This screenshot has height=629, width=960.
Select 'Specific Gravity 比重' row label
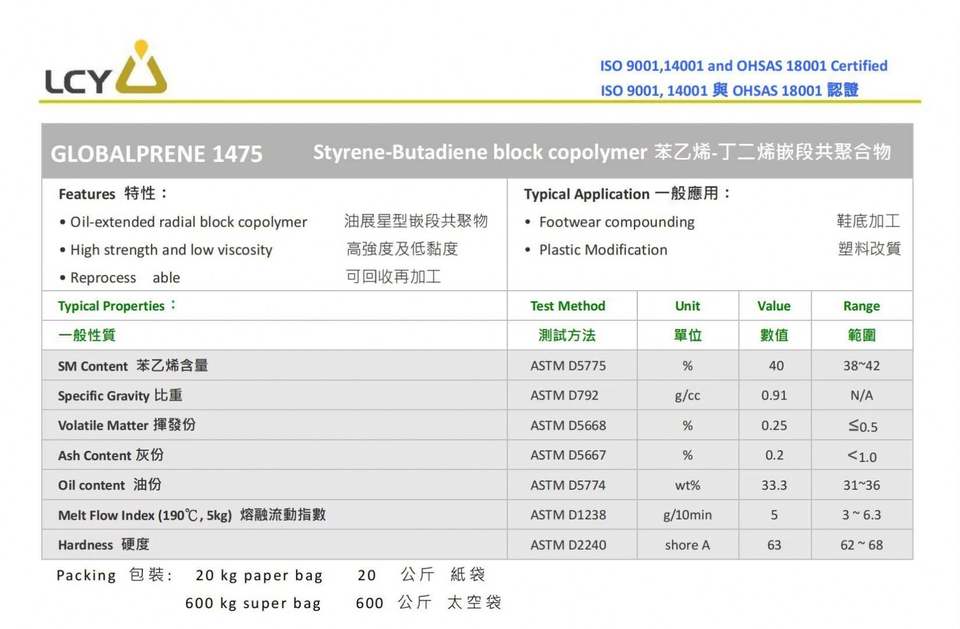(120, 396)
